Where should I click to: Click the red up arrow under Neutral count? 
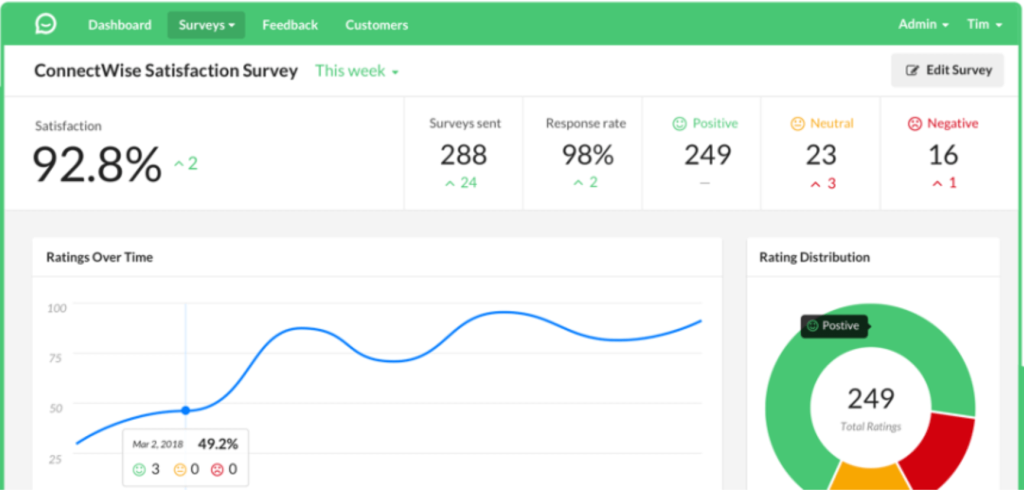(815, 184)
